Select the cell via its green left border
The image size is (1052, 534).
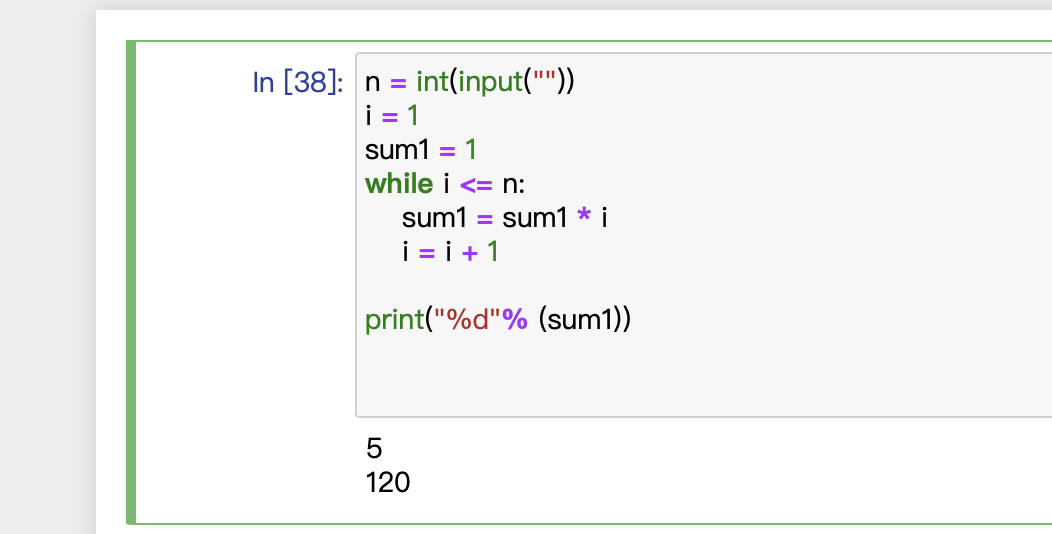coord(132,282)
